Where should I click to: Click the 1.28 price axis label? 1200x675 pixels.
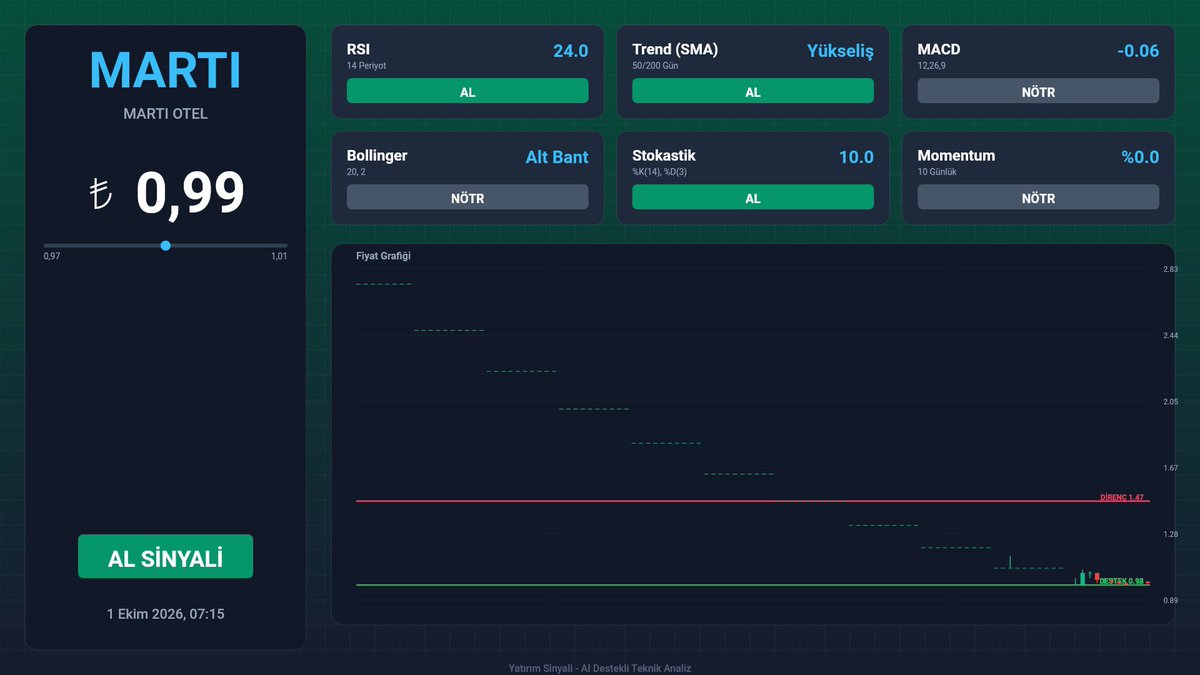click(1170, 535)
